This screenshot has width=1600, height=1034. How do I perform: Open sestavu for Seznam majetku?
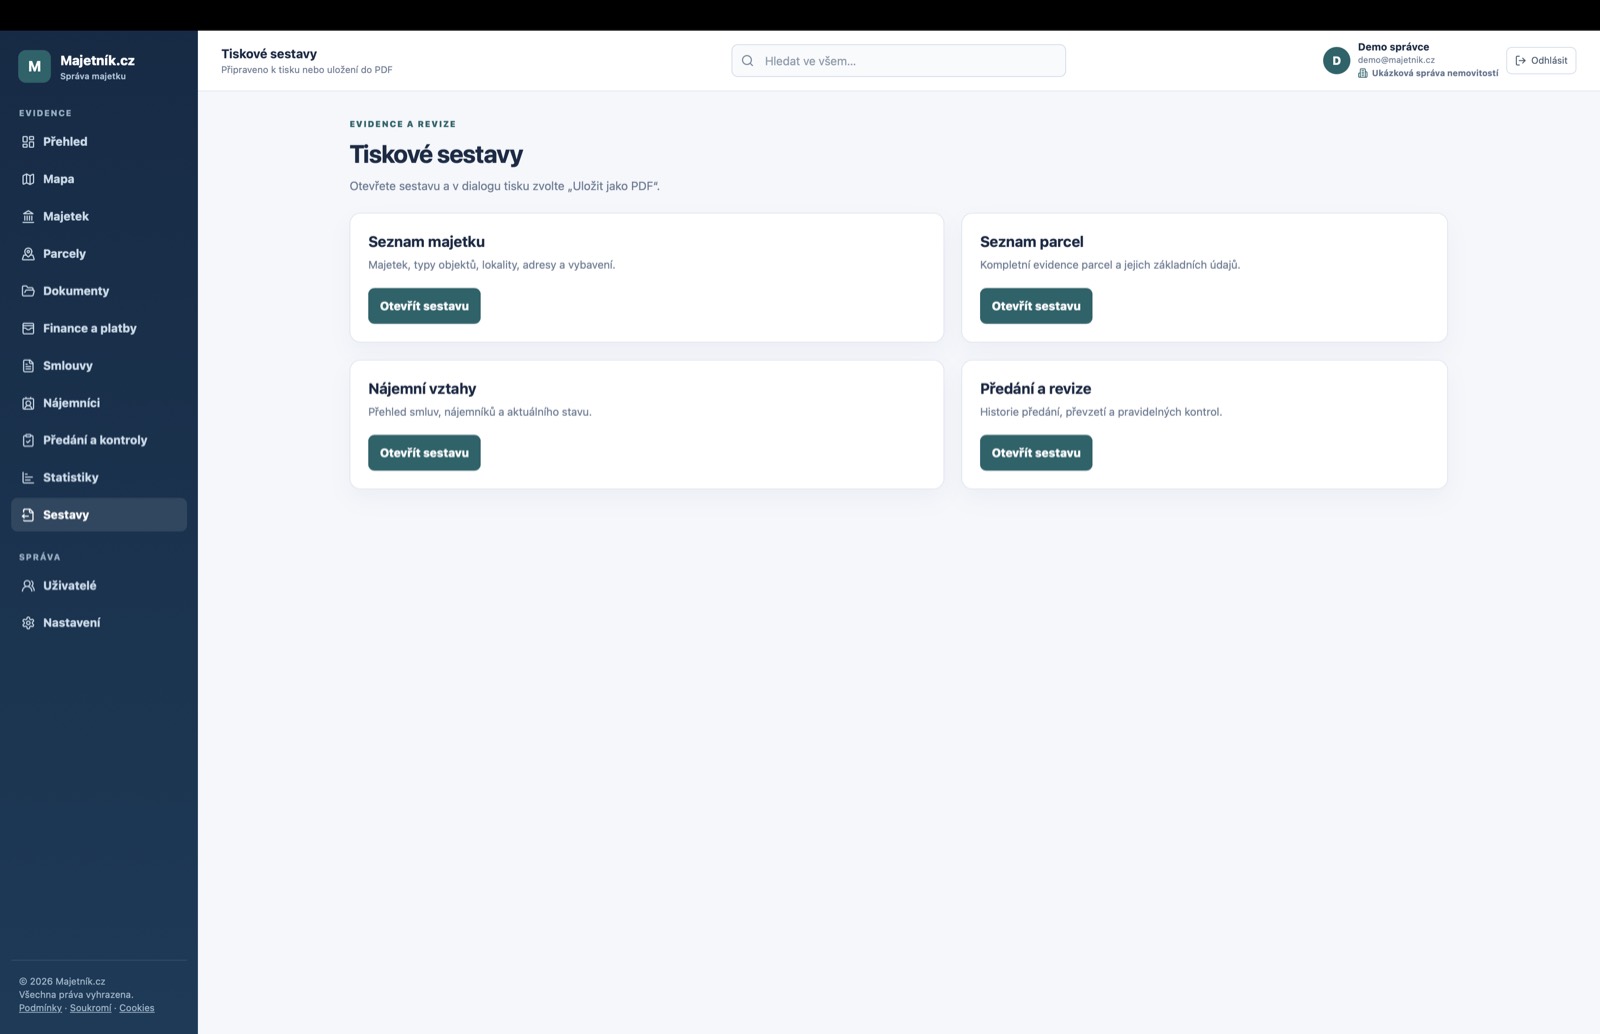click(x=424, y=306)
